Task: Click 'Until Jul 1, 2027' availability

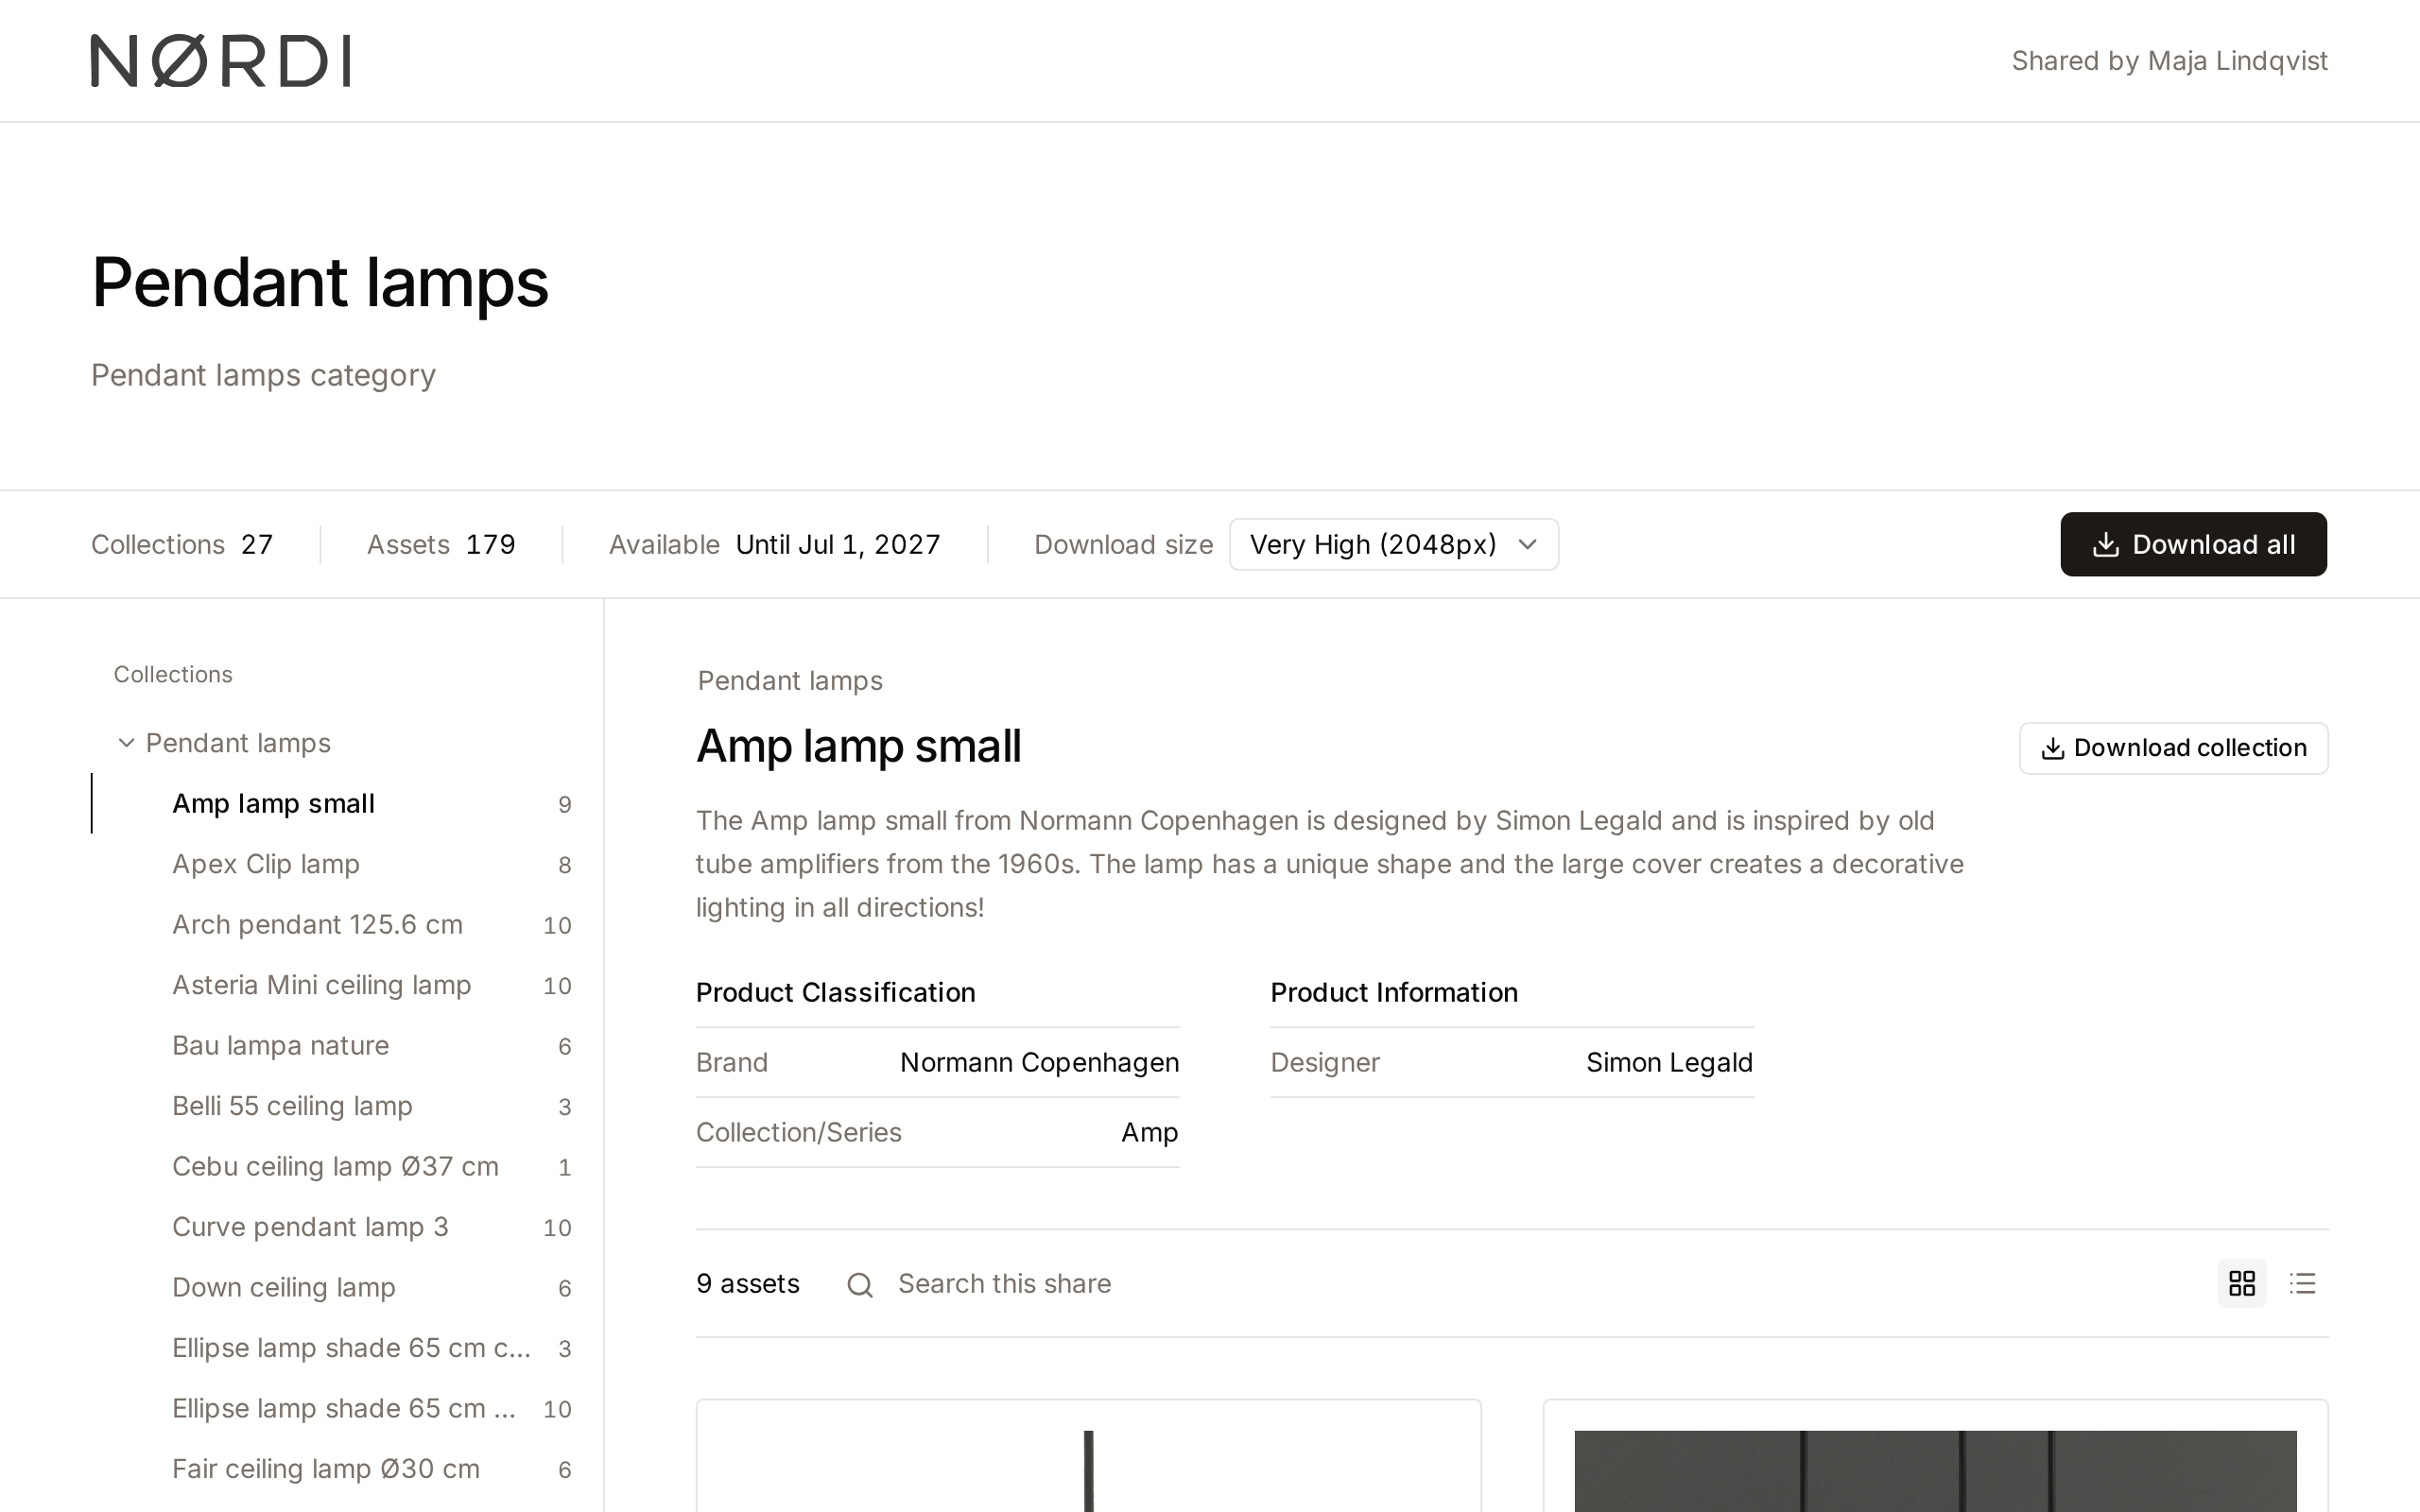Action: [x=838, y=544]
